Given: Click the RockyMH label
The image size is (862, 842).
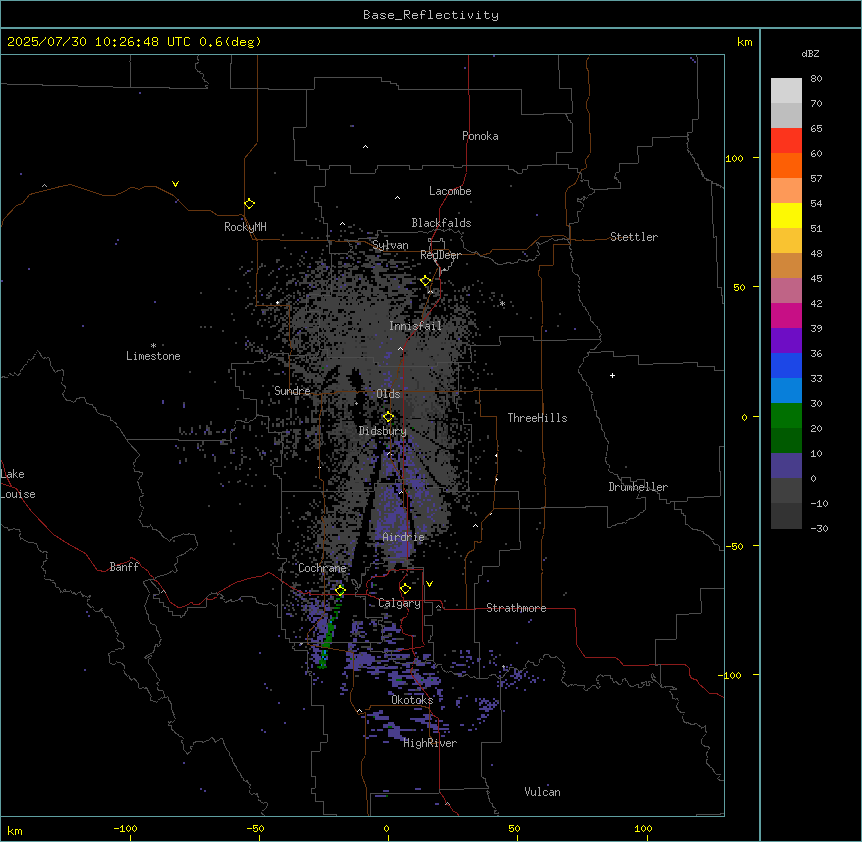Looking at the screenshot, I should click(x=245, y=226).
